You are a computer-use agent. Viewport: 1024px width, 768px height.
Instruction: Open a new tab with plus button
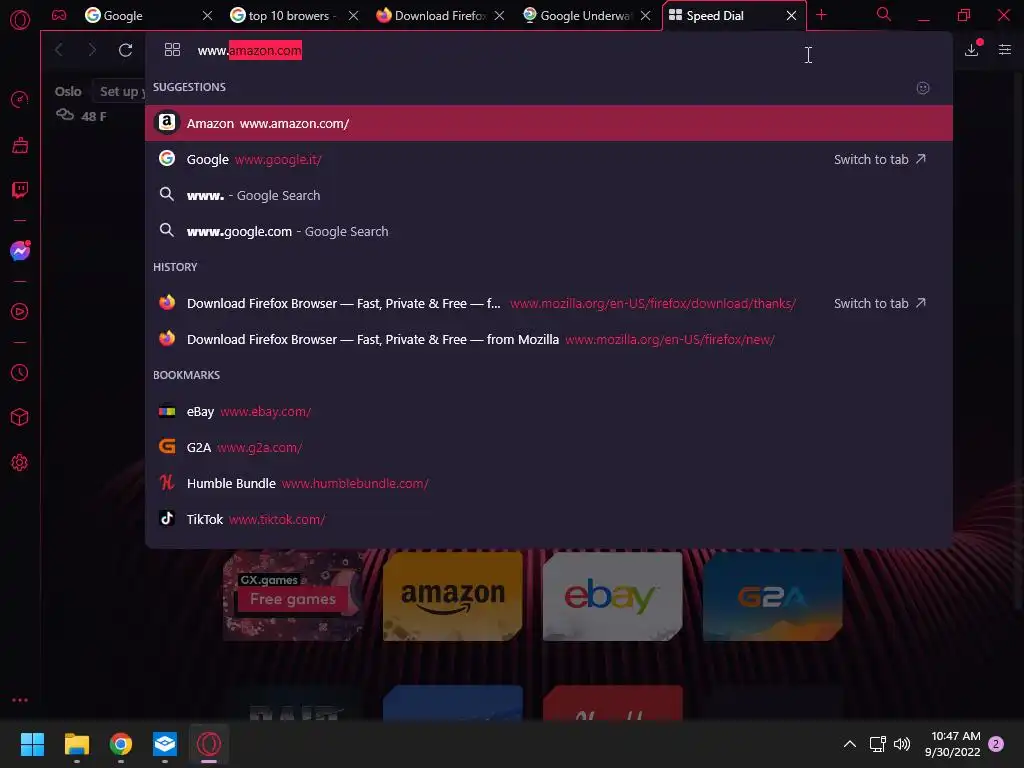[x=822, y=15]
